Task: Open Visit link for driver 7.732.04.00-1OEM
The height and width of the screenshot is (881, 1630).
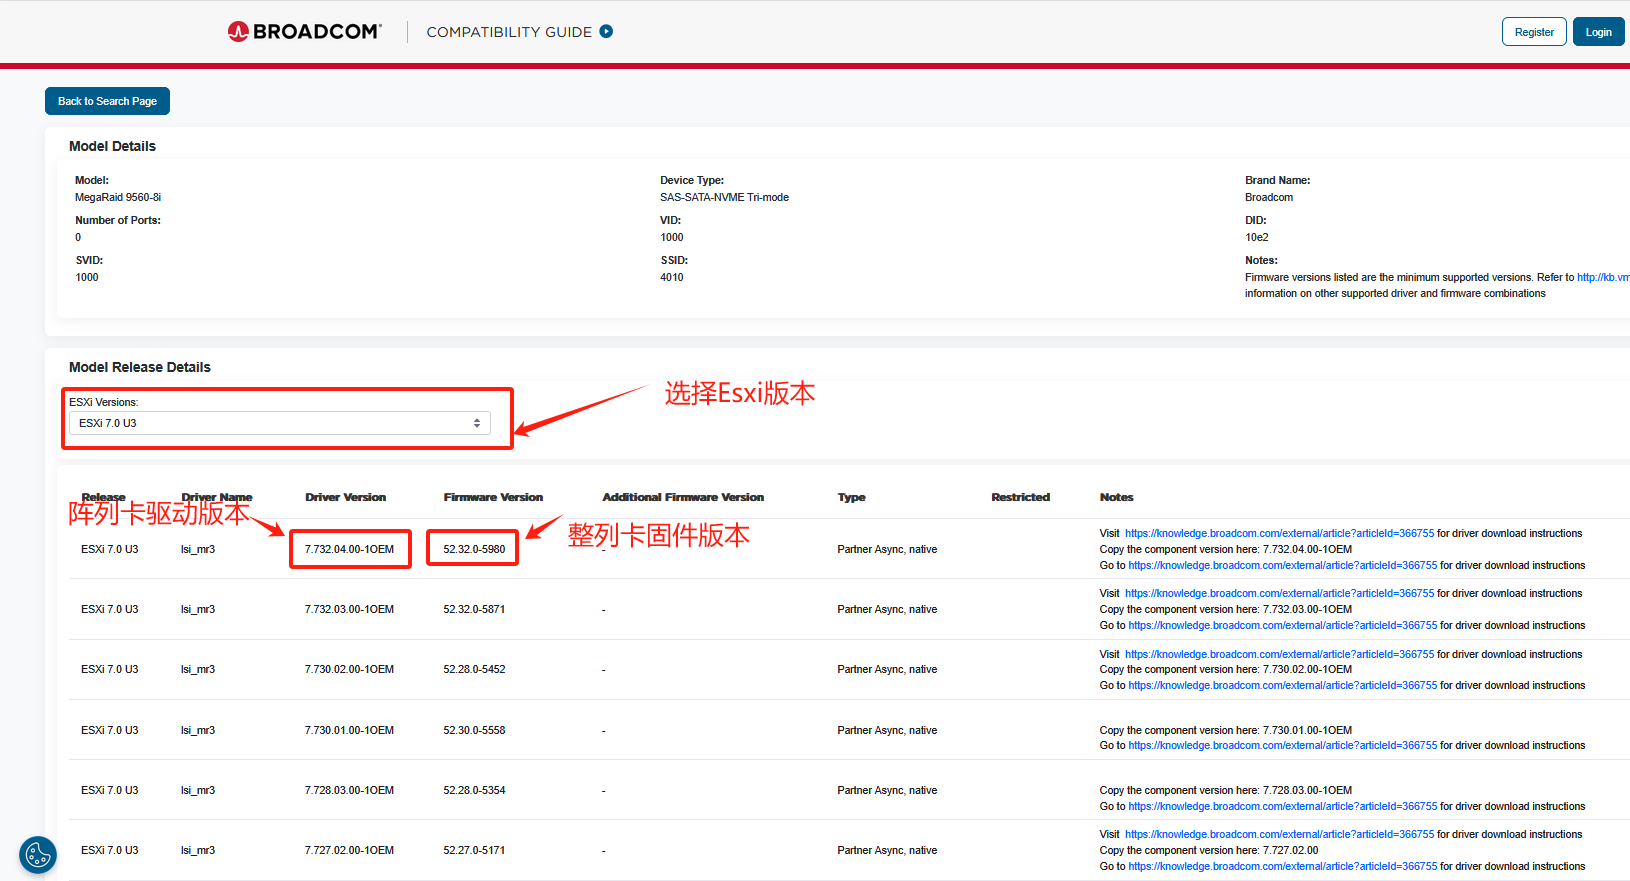Action: coord(1279,534)
